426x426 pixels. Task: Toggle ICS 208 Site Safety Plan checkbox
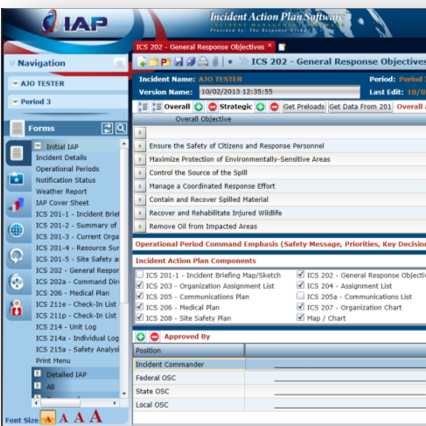pos(140,317)
